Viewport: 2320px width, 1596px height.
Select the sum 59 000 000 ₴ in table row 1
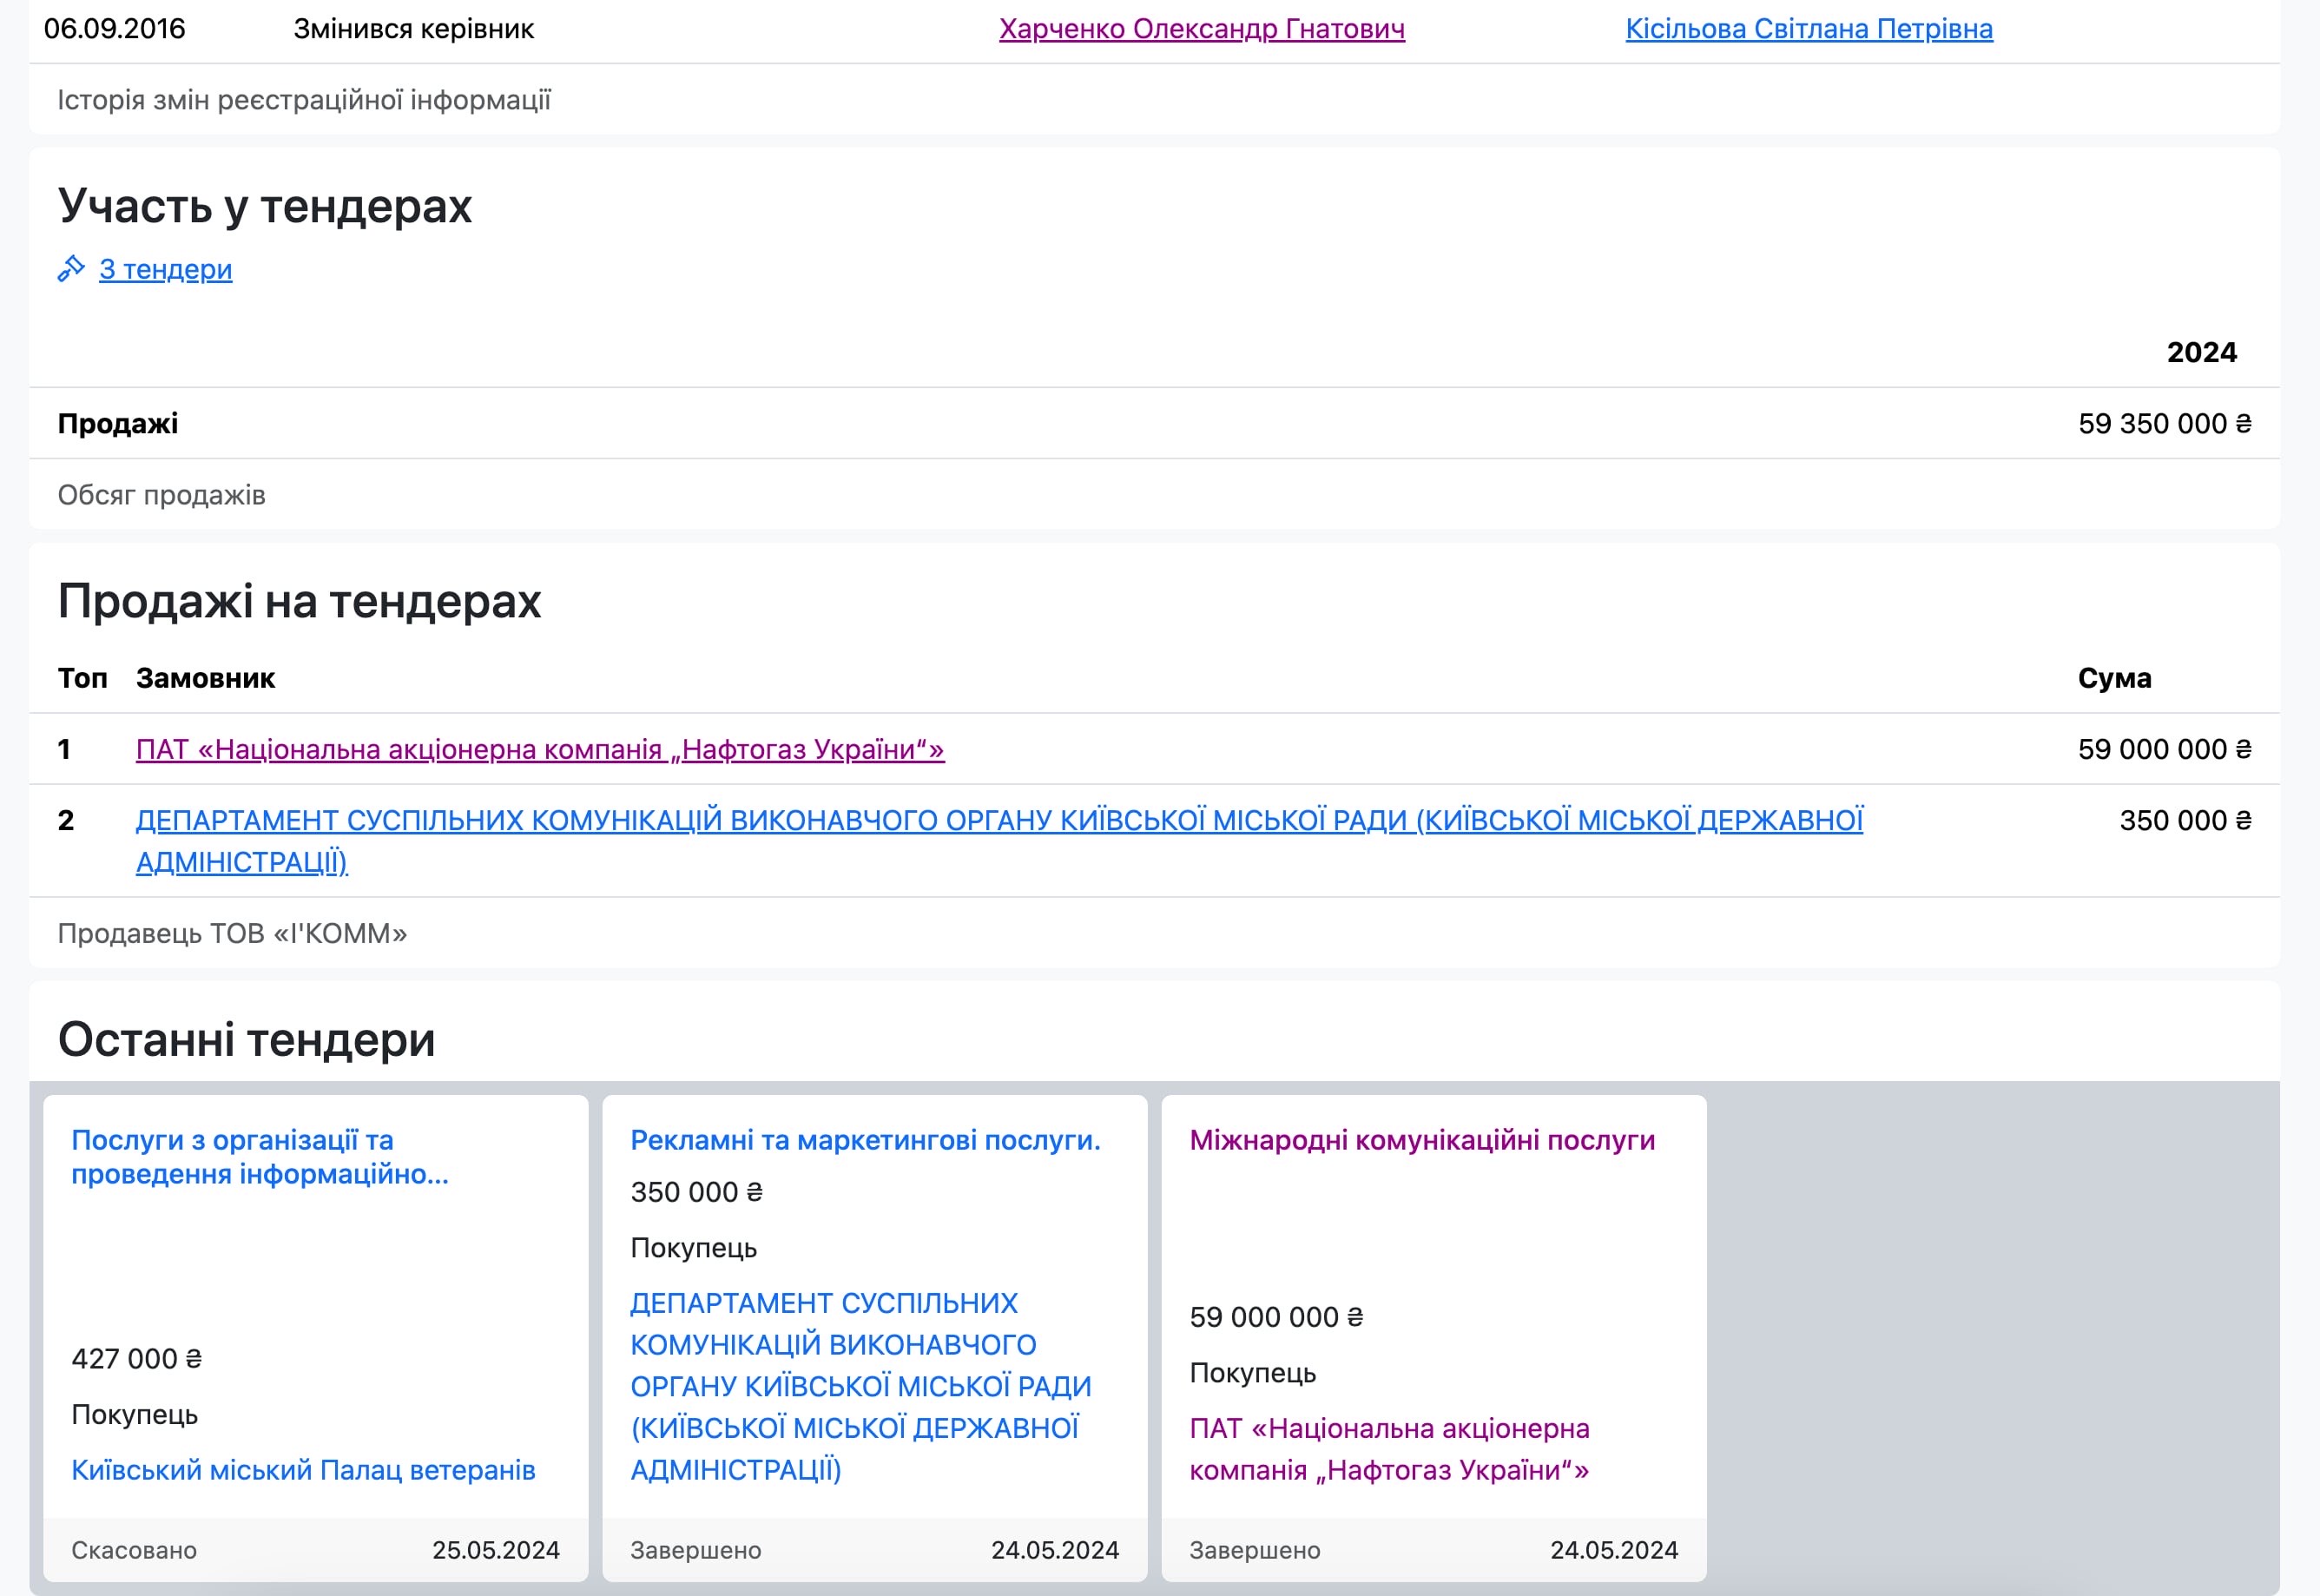[x=2165, y=749]
